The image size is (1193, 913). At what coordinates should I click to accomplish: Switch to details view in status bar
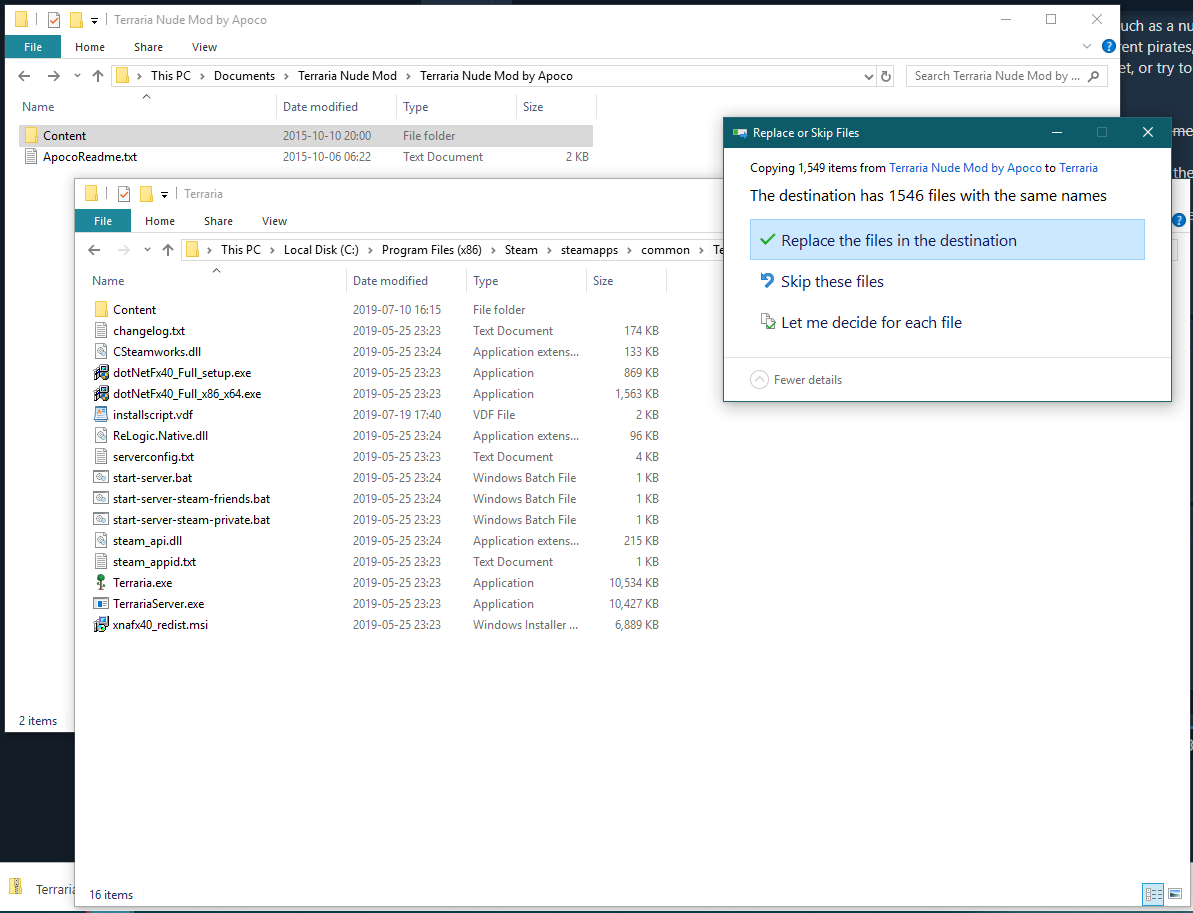(x=1152, y=894)
